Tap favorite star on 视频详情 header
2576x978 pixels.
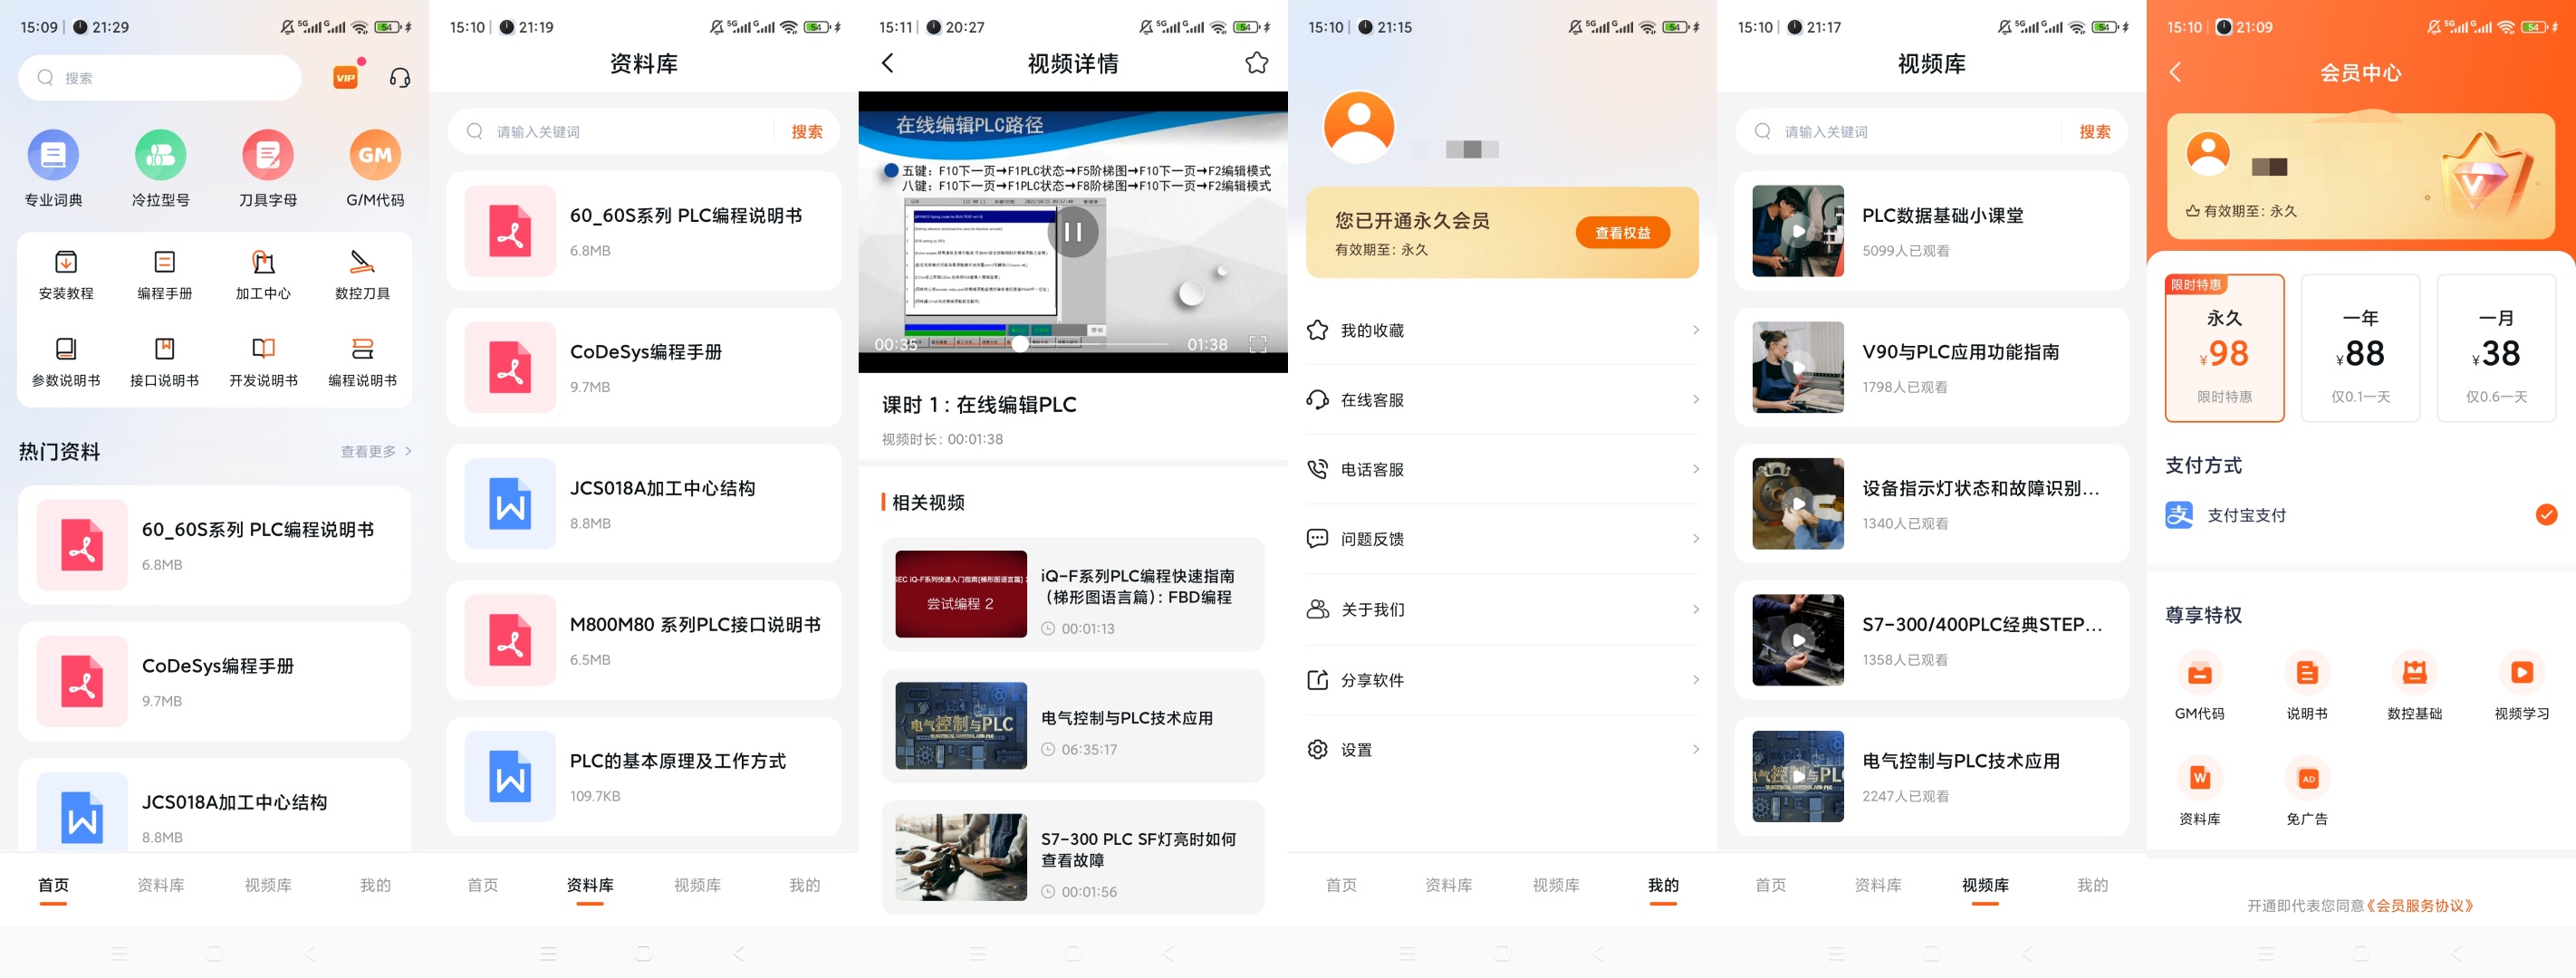(1256, 63)
